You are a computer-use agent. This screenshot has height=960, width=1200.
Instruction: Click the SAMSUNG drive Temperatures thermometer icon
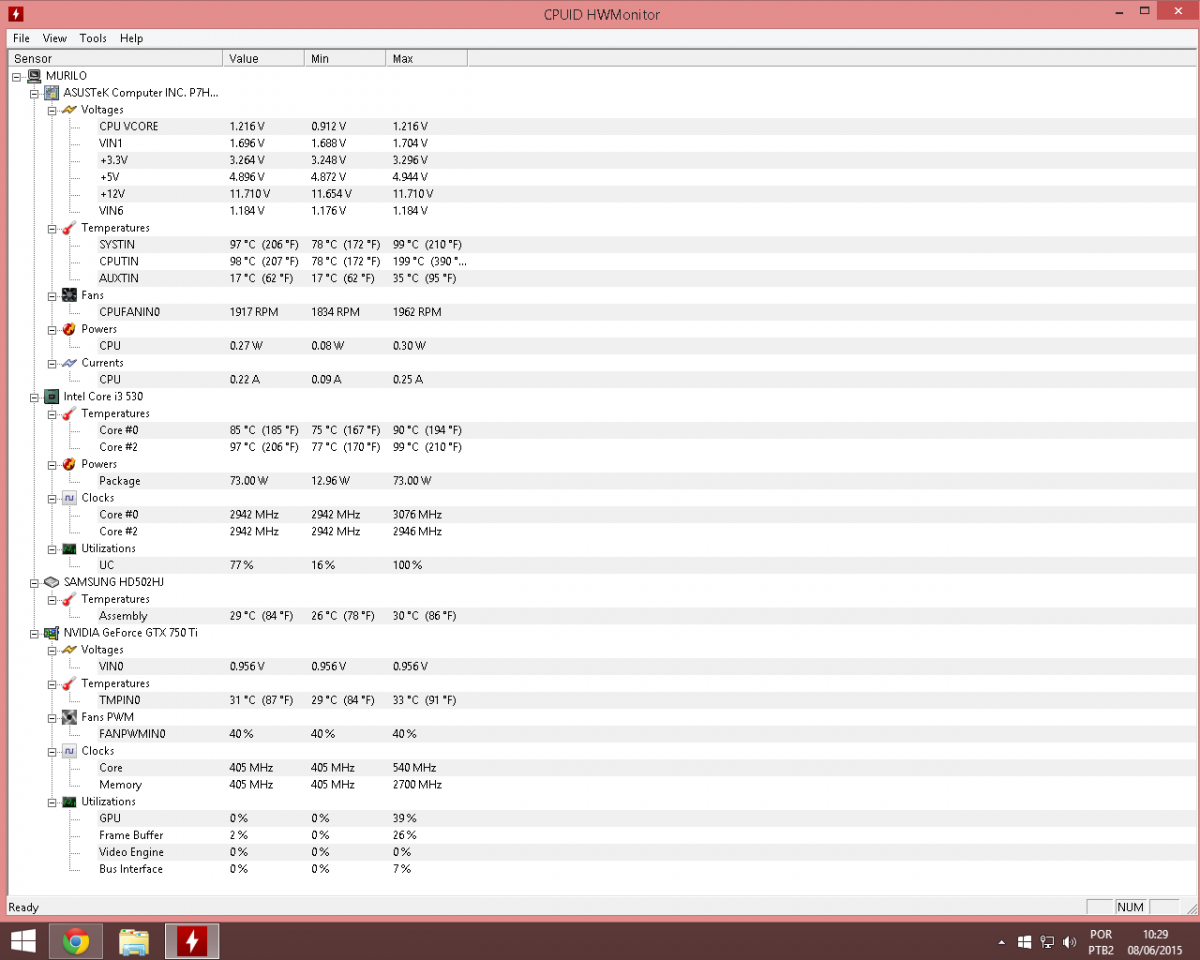(x=69, y=599)
